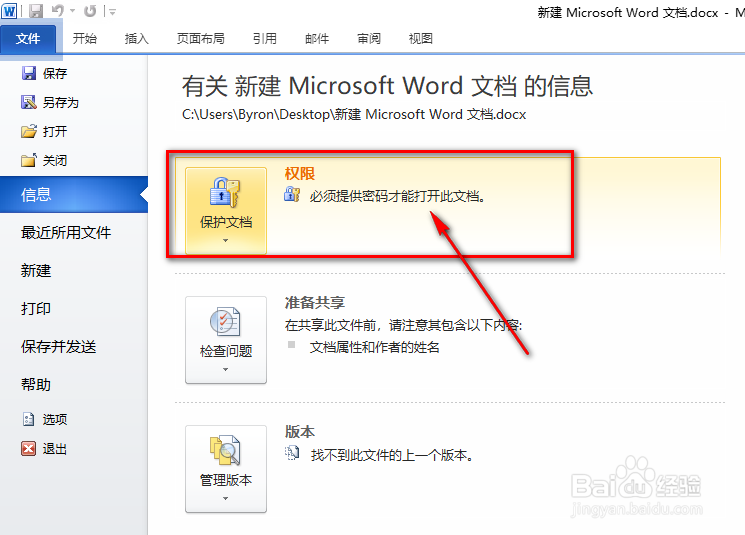Click the 选项 document icon in sidebar

(29, 419)
